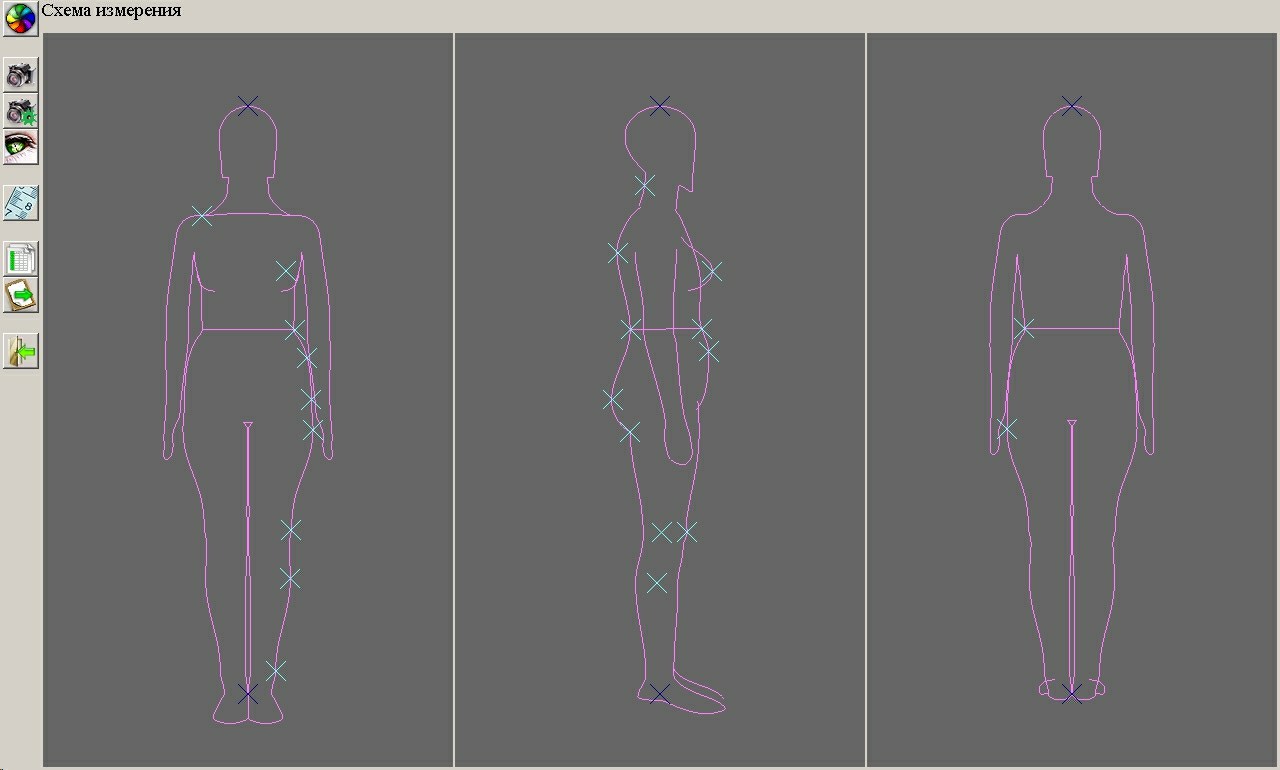Click the exit door arrow icon
1280x770 pixels.
20,351
